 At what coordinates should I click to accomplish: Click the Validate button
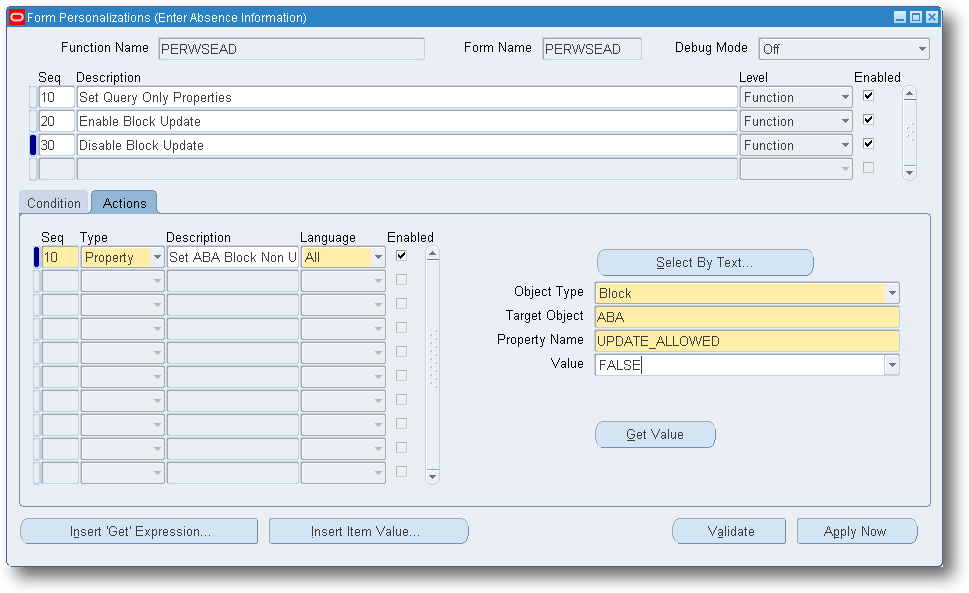click(729, 531)
